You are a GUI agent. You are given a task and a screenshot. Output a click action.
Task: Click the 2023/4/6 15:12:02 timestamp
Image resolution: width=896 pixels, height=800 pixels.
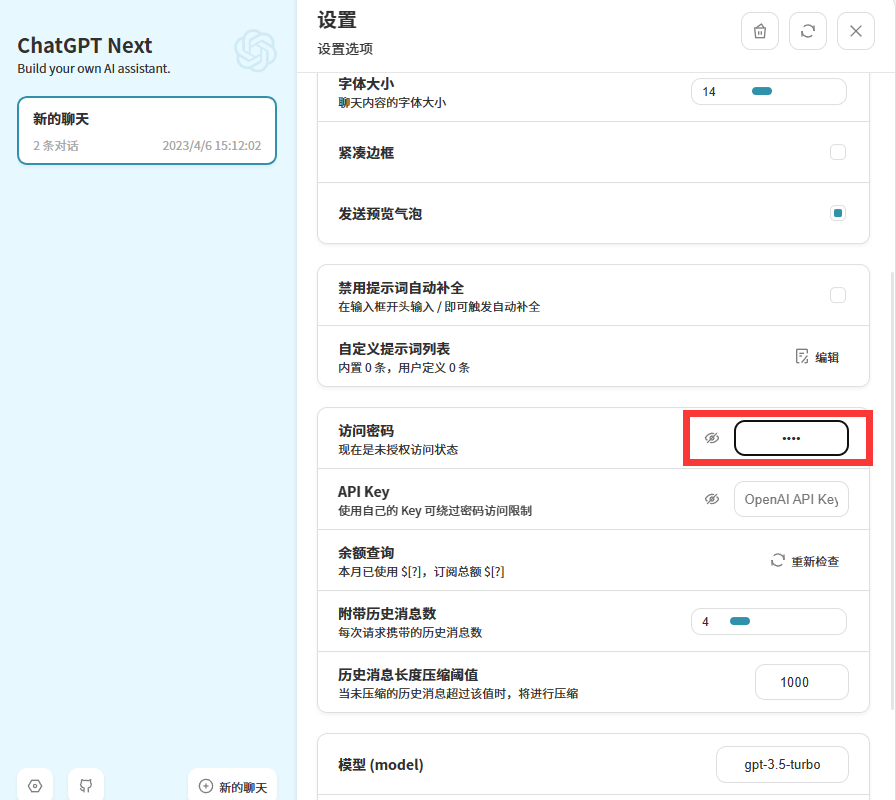(211, 146)
